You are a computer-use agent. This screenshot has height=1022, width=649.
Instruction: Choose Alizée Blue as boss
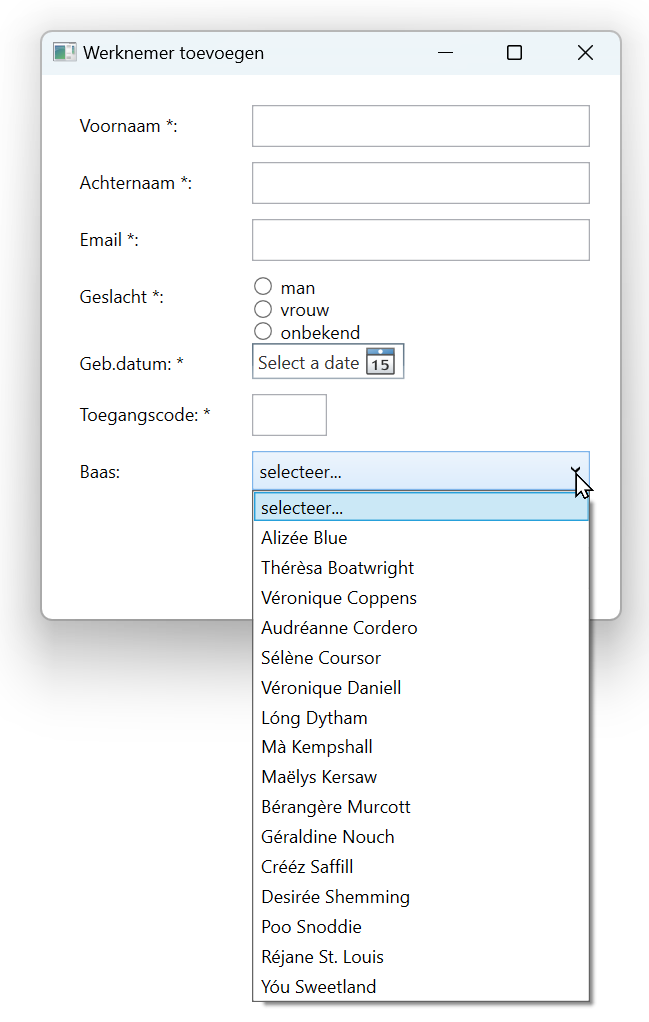tap(304, 538)
